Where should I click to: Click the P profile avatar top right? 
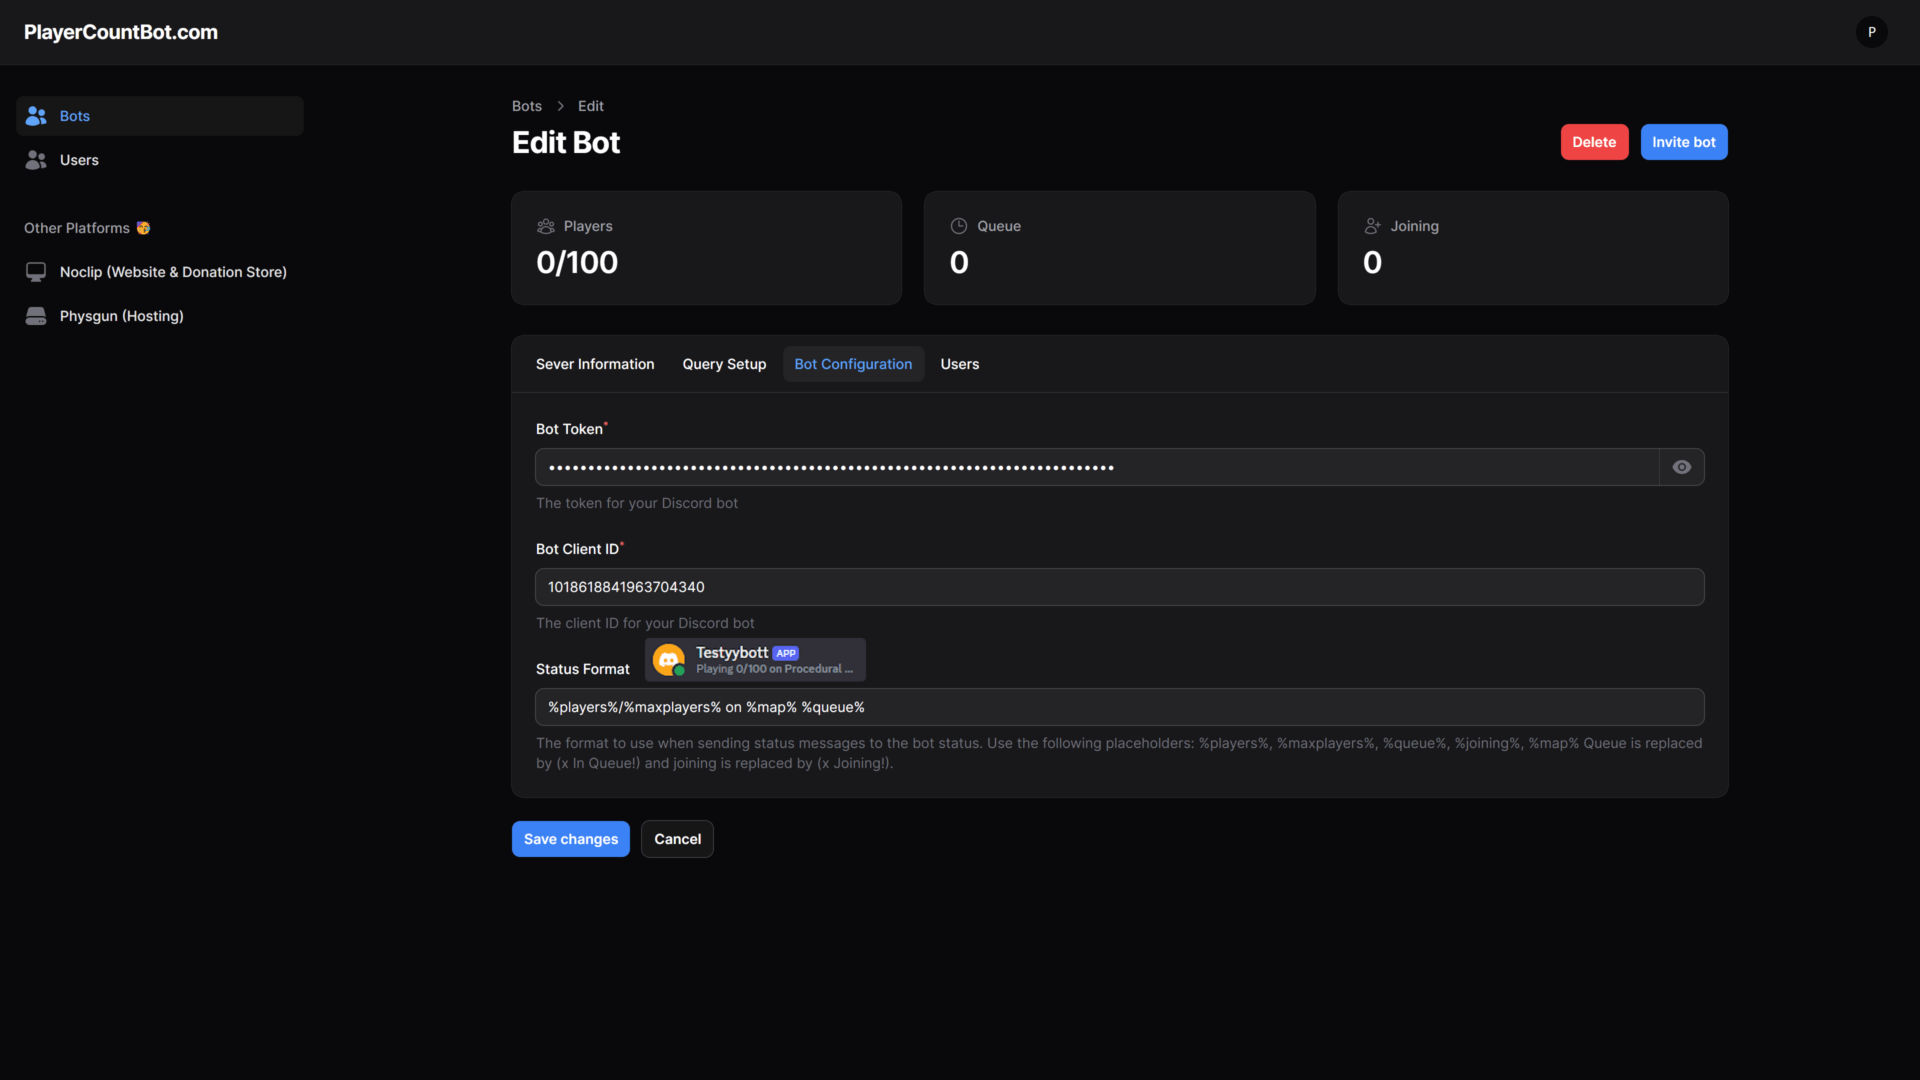pyautogui.click(x=1871, y=31)
